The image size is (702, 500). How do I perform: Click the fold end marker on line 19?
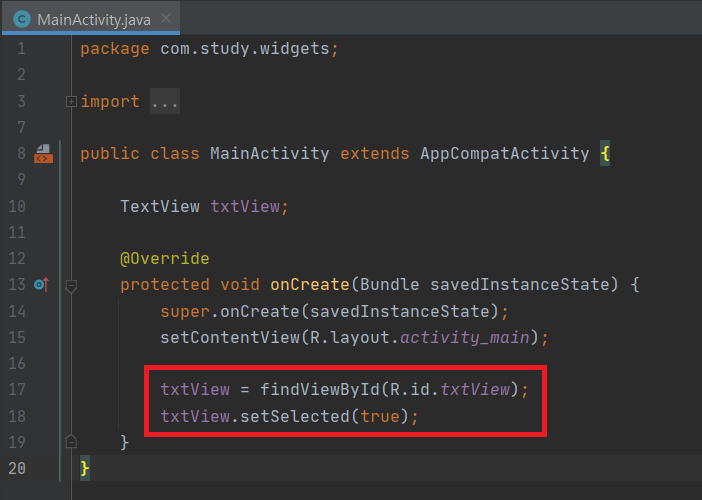[71, 442]
